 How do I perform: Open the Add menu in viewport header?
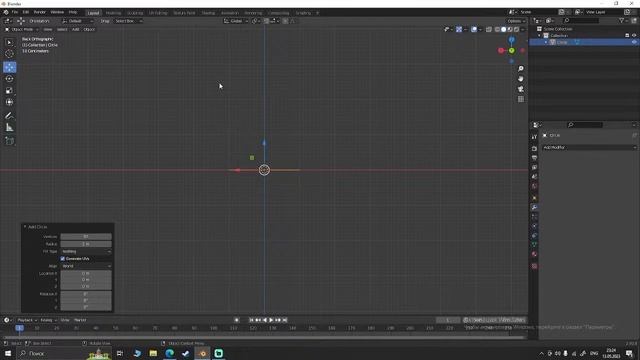(x=76, y=29)
